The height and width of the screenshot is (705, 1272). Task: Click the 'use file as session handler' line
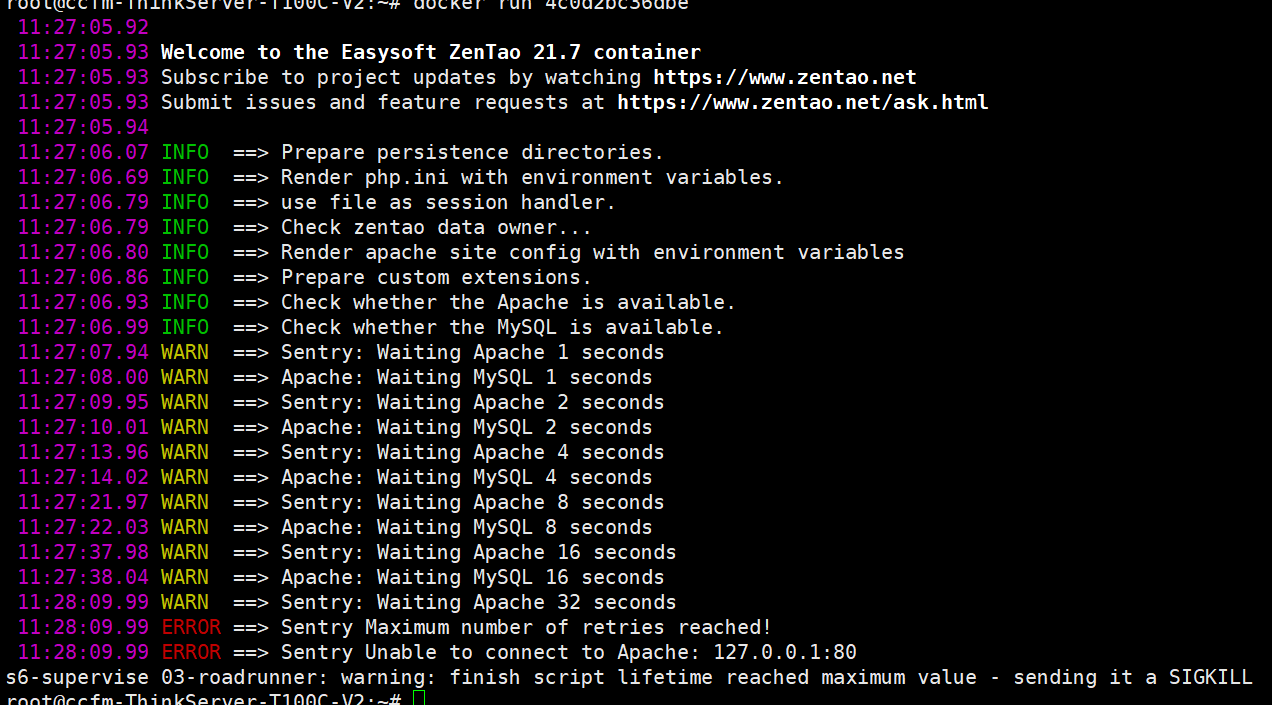point(448,202)
